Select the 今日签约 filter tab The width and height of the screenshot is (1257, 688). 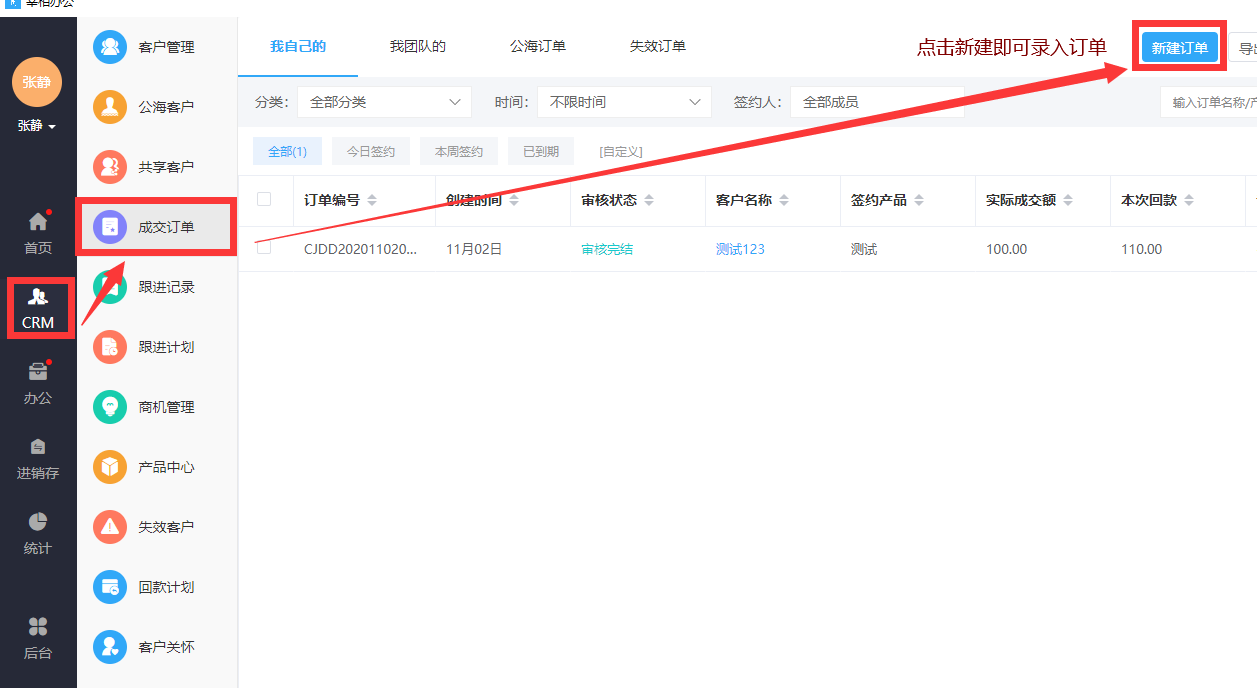(371, 152)
